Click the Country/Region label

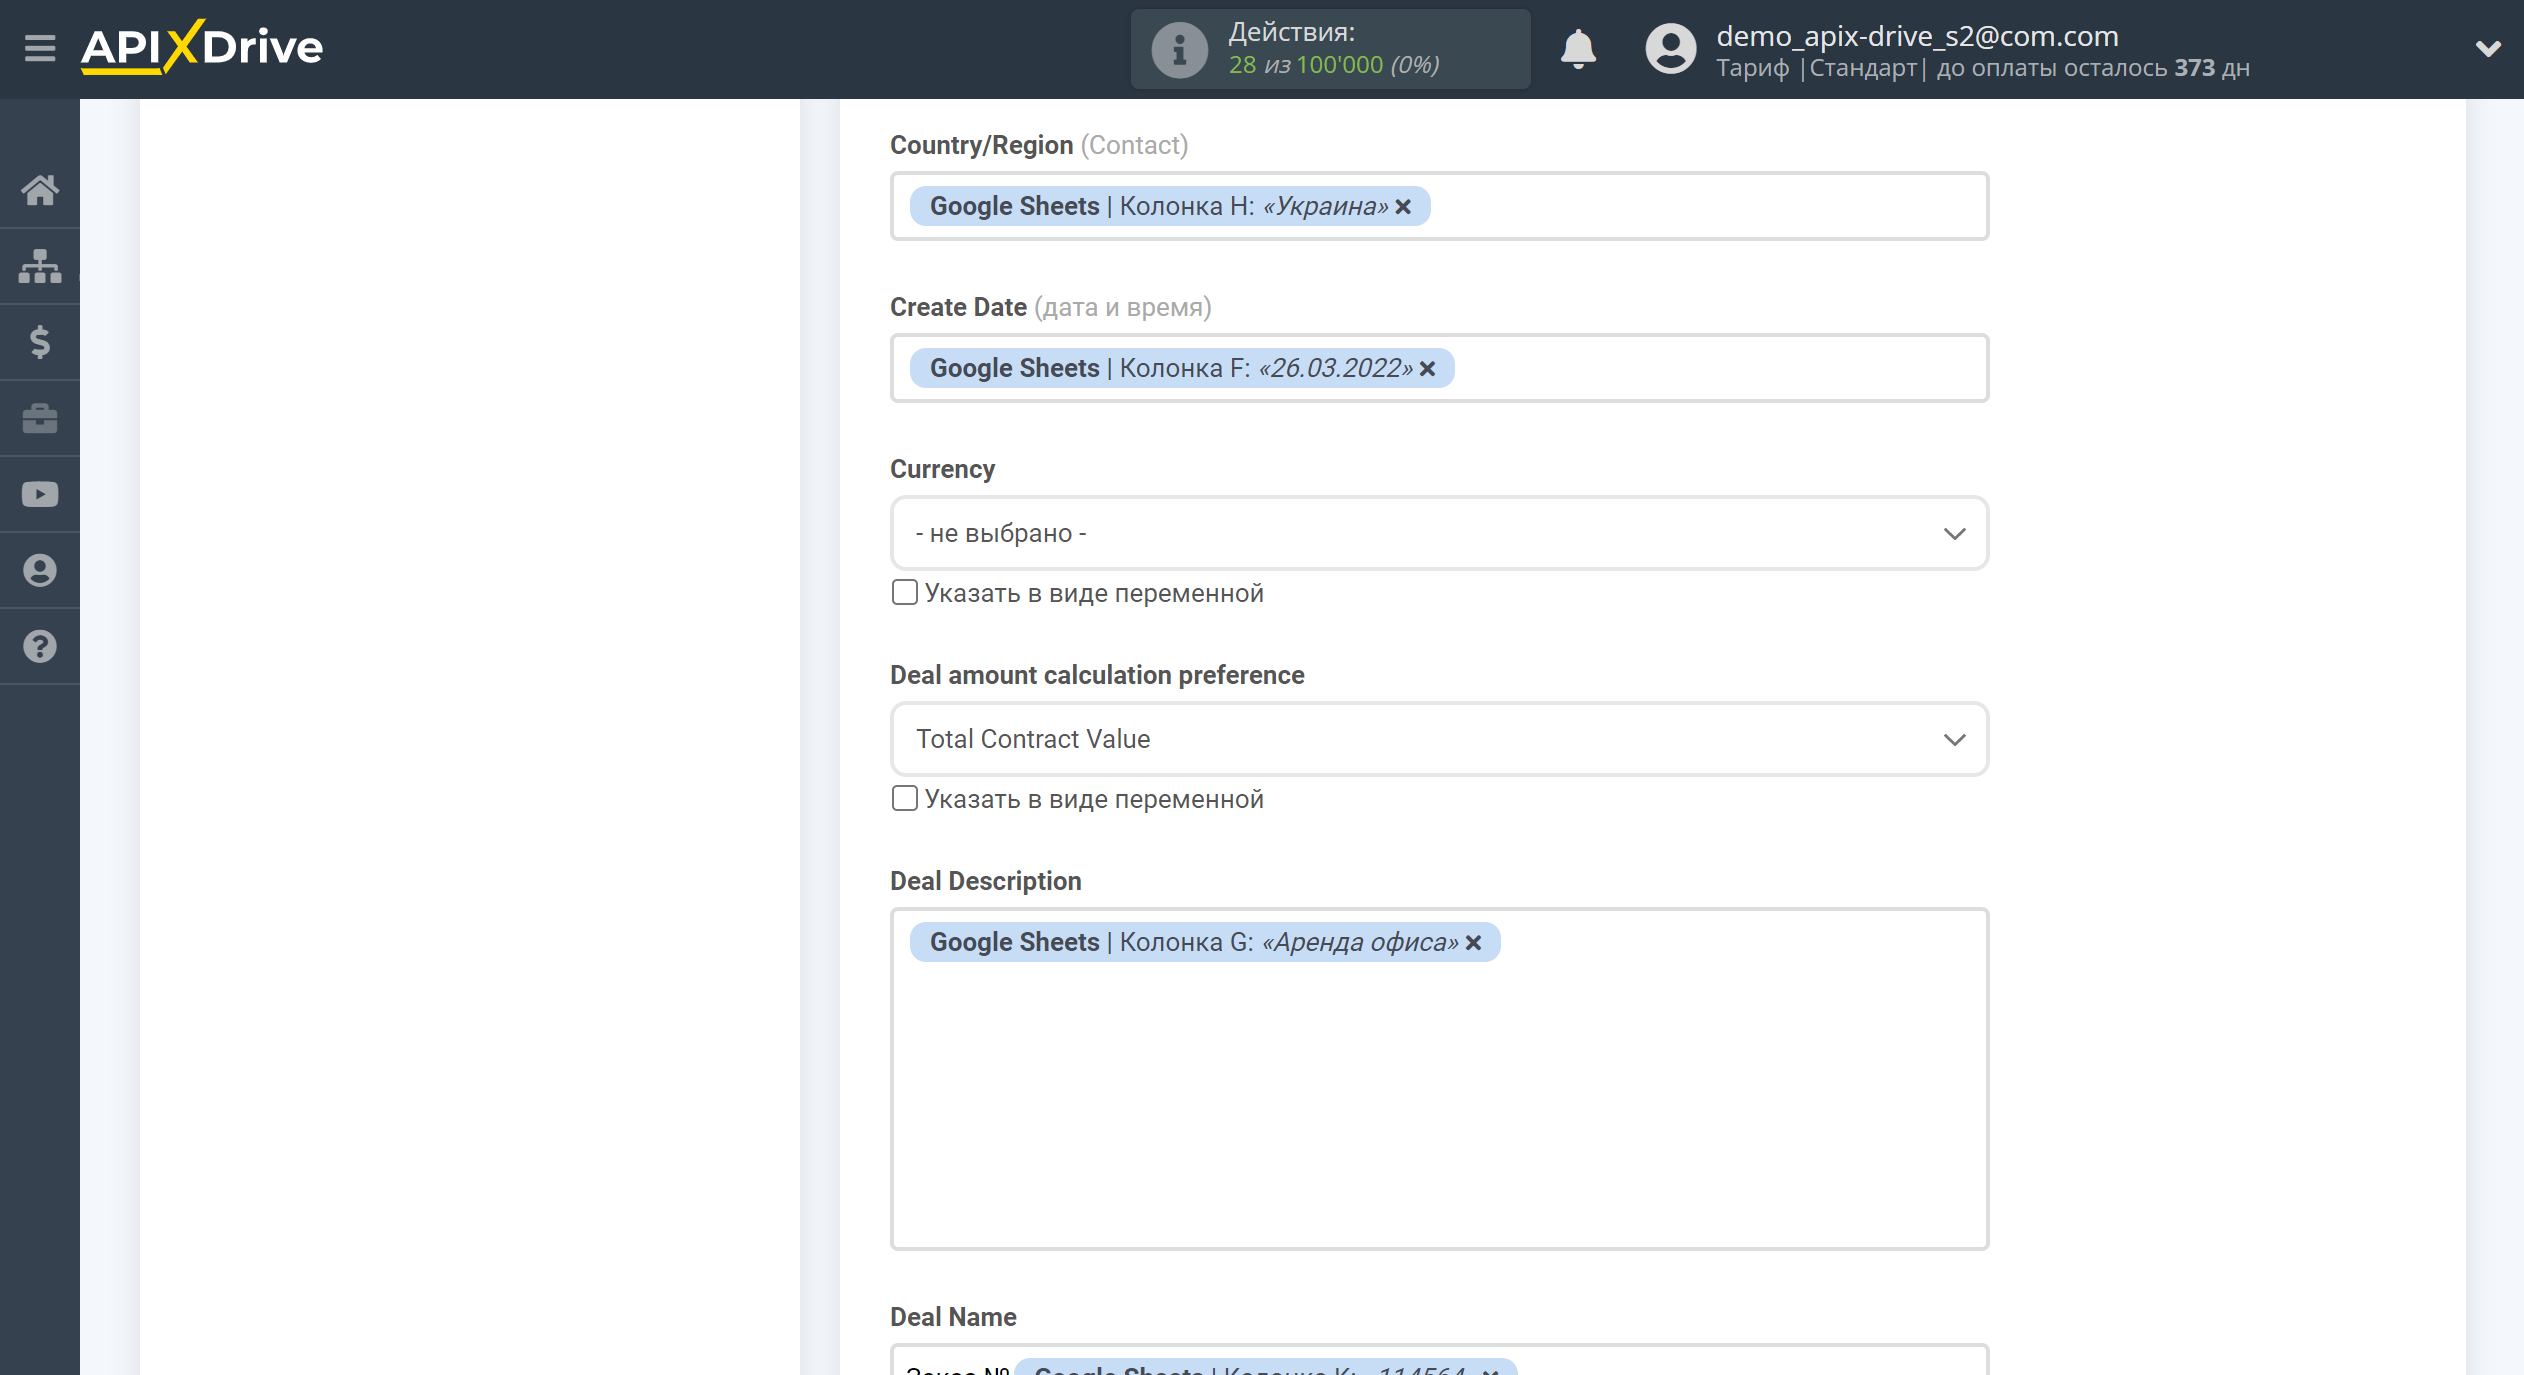pos(981,145)
